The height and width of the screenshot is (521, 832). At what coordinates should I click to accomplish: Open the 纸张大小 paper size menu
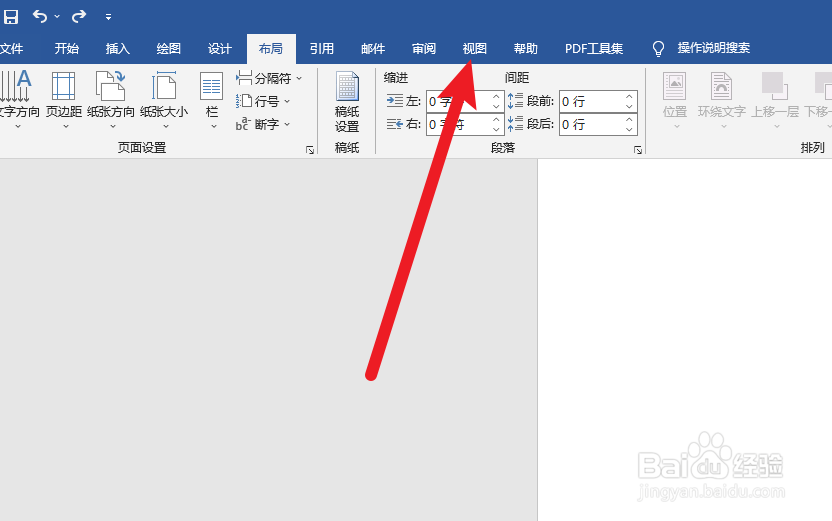click(164, 100)
